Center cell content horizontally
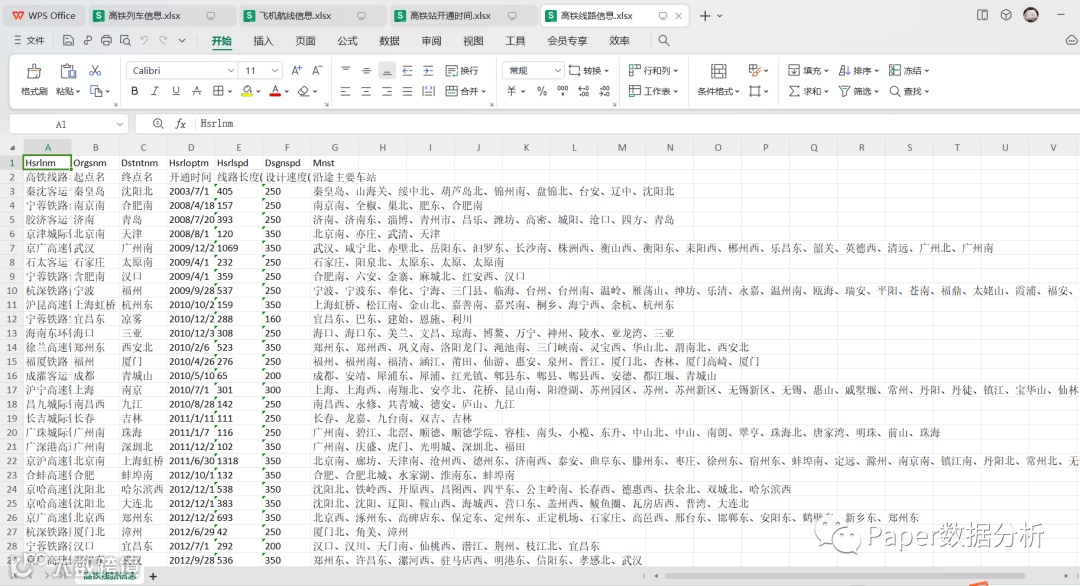The width and height of the screenshot is (1080, 586). pos(366,91)
